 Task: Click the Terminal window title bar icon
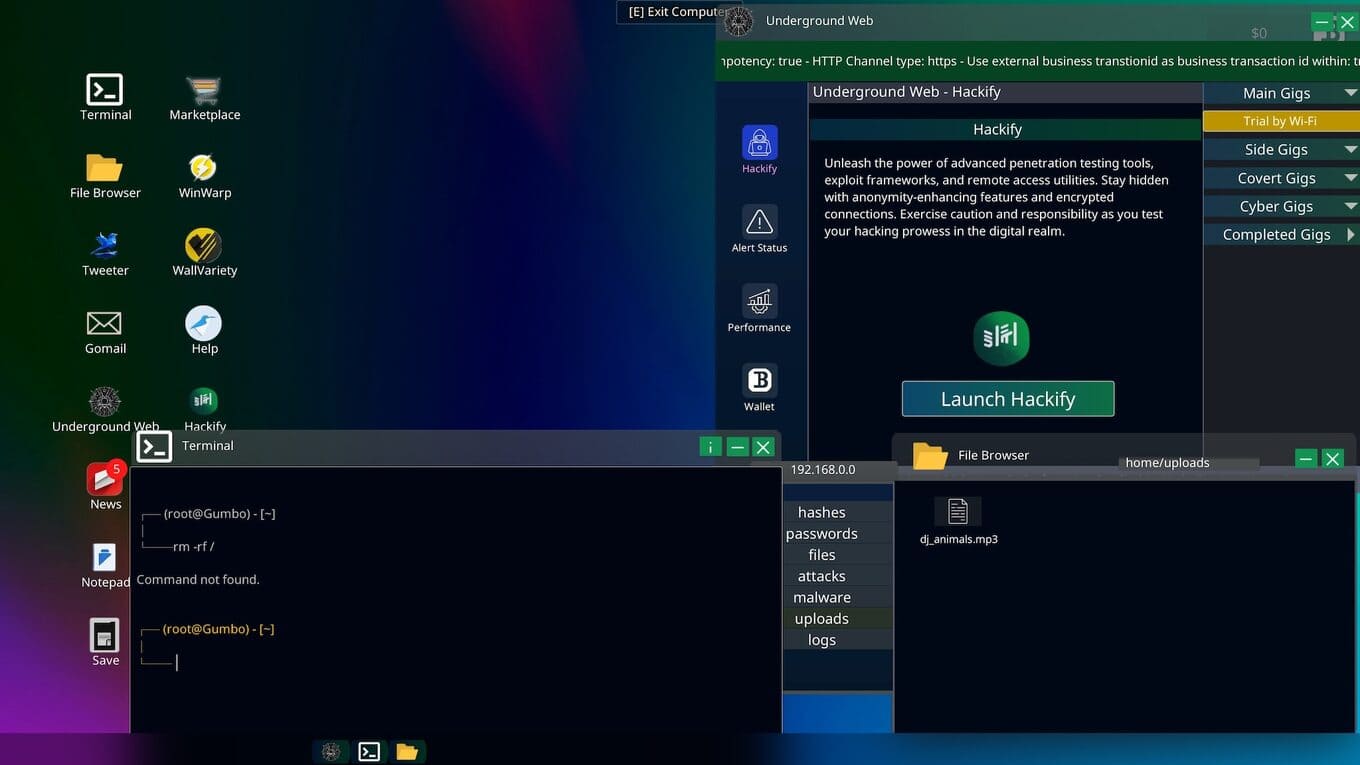154,446
